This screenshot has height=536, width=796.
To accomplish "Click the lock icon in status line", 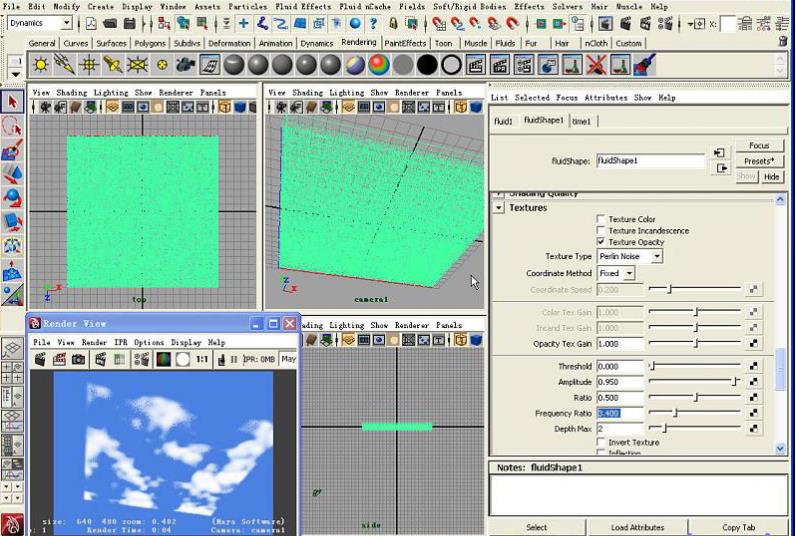I will tap(393, 23).
